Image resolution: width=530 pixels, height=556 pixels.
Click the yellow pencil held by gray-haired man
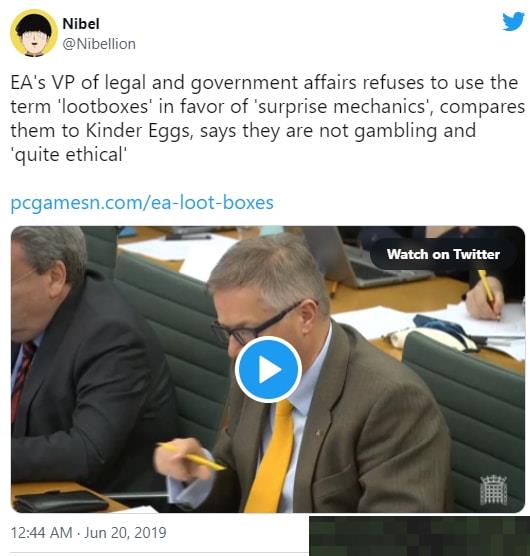[191, 457]
